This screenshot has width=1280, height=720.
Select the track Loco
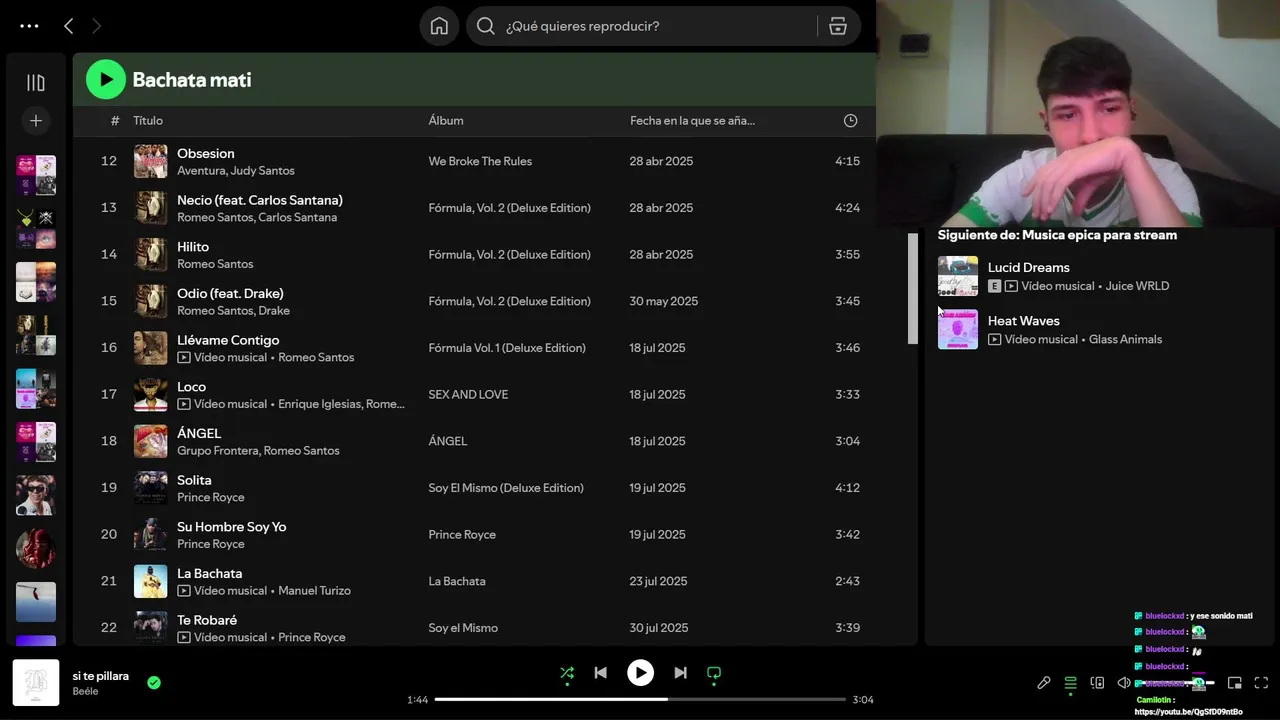click(x=191, y=387)
